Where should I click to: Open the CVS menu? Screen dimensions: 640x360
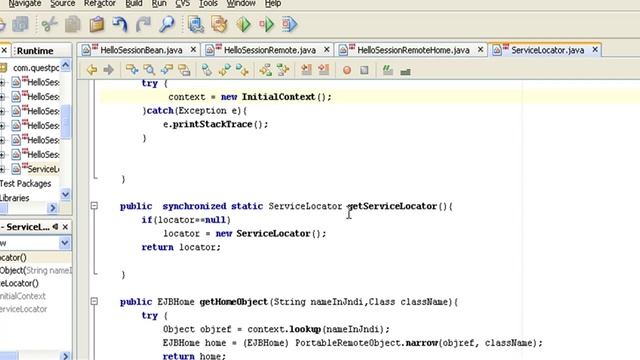tap(182, 4)
